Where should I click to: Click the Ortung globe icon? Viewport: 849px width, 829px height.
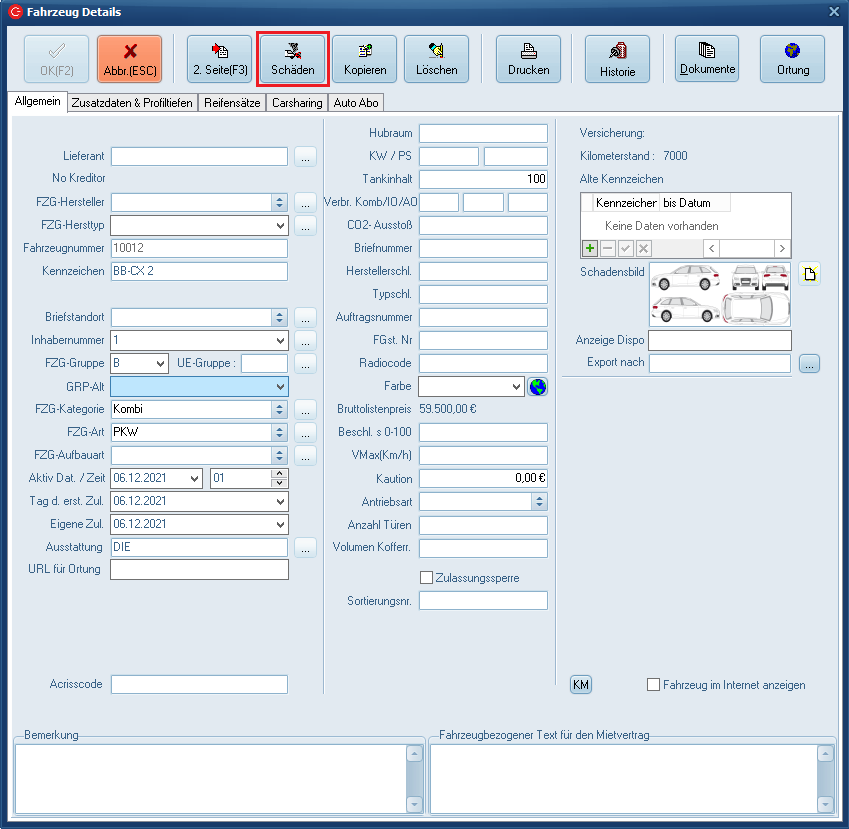point(792,59)
